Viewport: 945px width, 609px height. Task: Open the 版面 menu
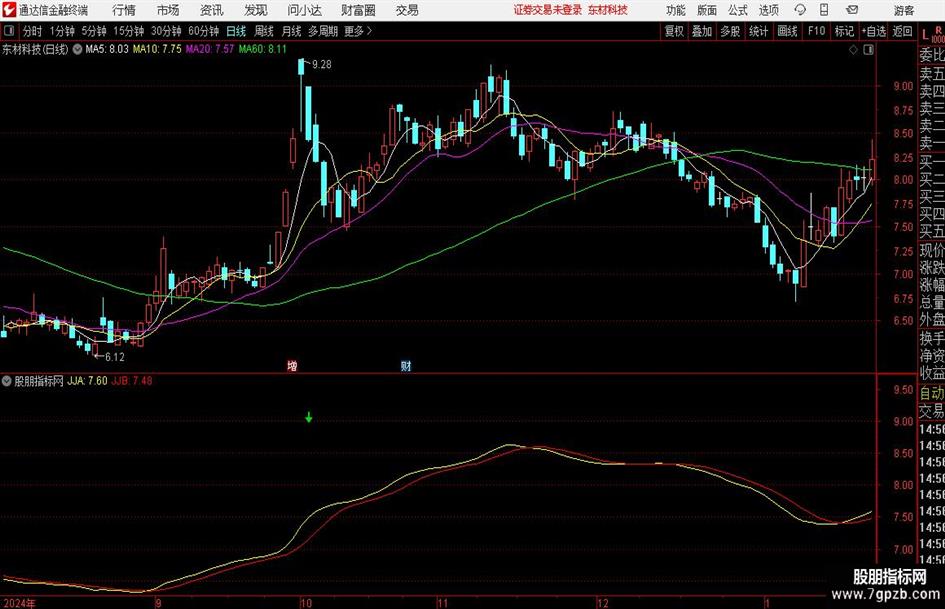tap(707, 10)
